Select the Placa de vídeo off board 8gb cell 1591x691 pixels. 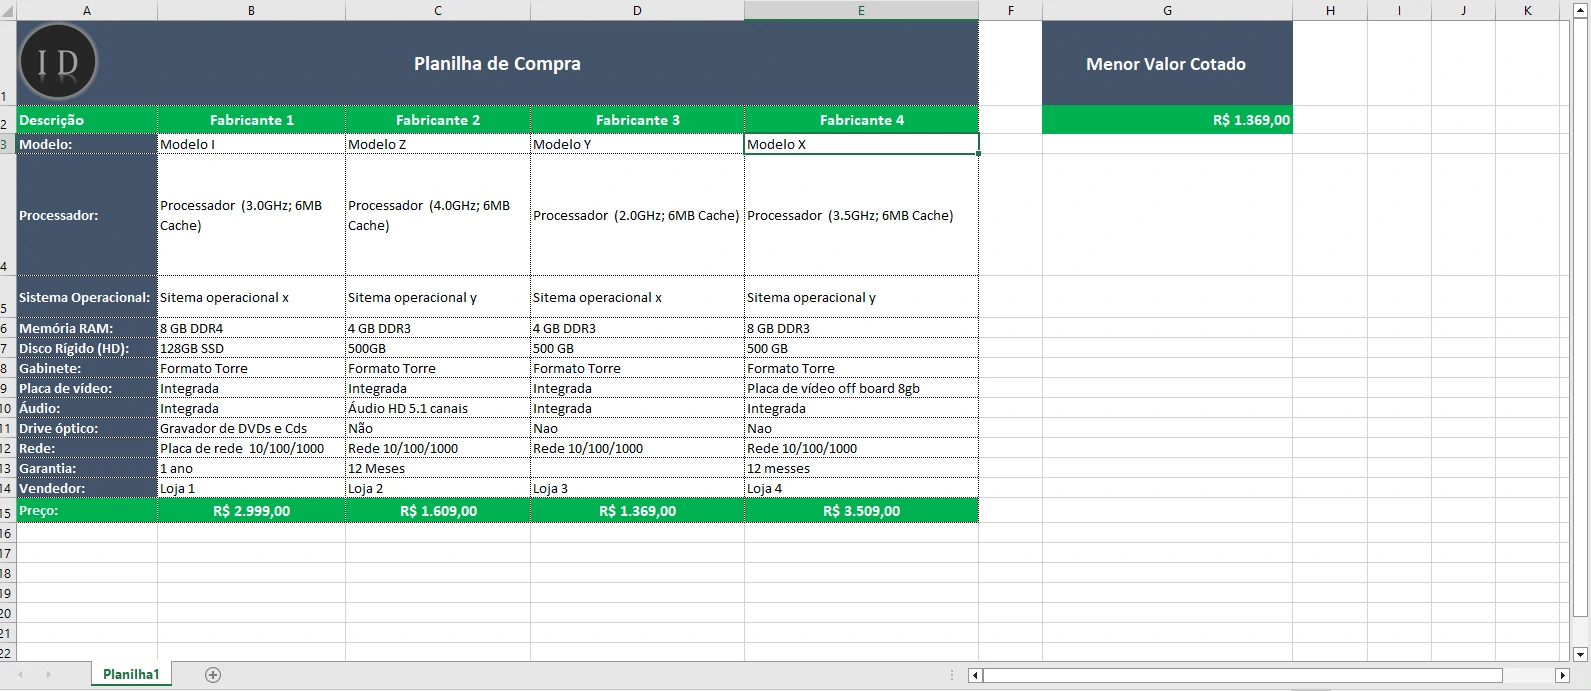(x=861, y=388)
